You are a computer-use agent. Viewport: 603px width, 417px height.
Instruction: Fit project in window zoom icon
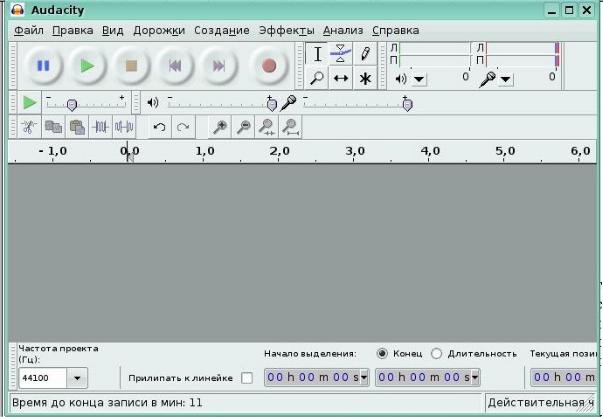291,127
